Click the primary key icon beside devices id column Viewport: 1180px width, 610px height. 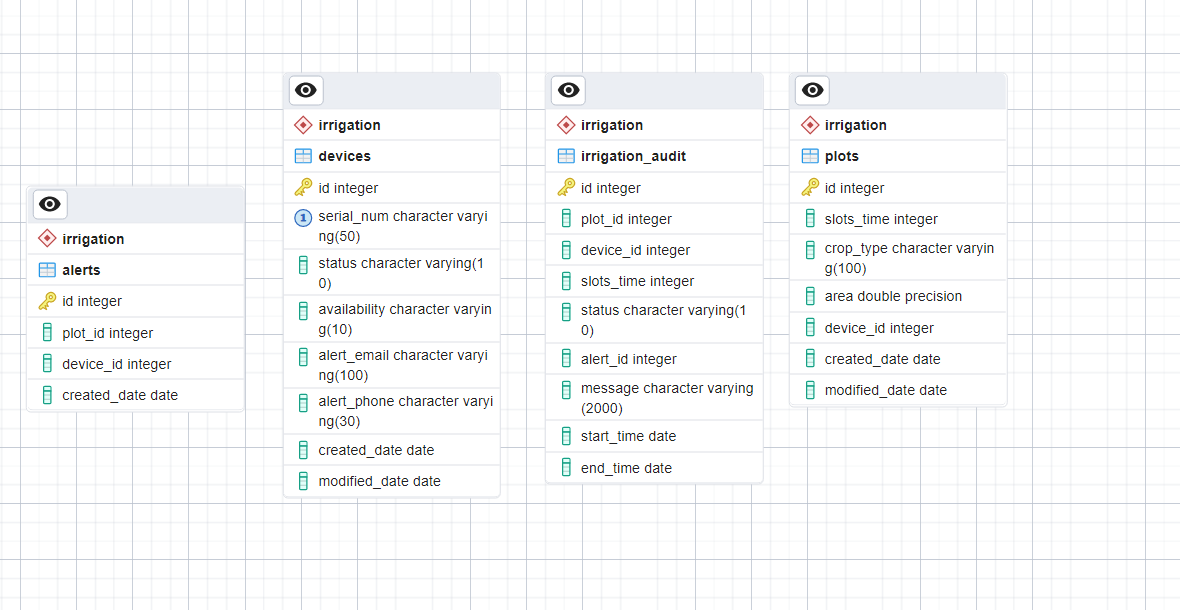(303, 187)
